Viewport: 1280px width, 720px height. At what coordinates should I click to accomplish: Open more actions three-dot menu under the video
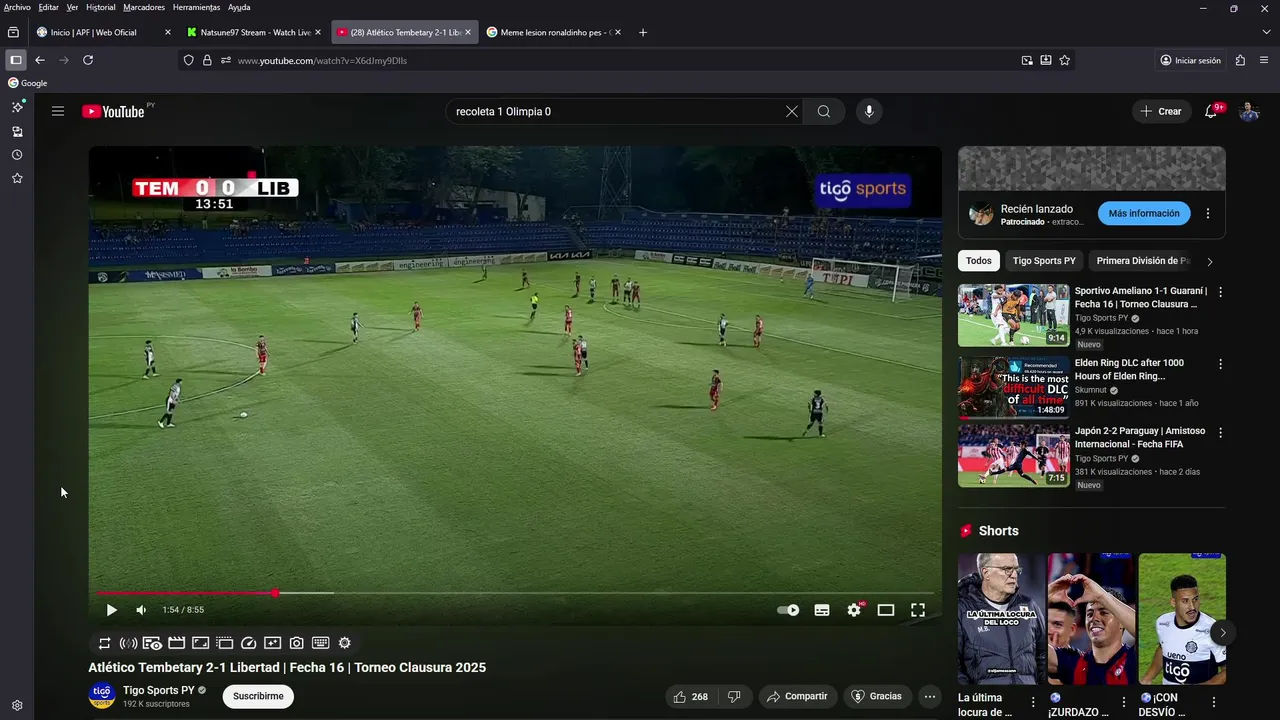930,696
